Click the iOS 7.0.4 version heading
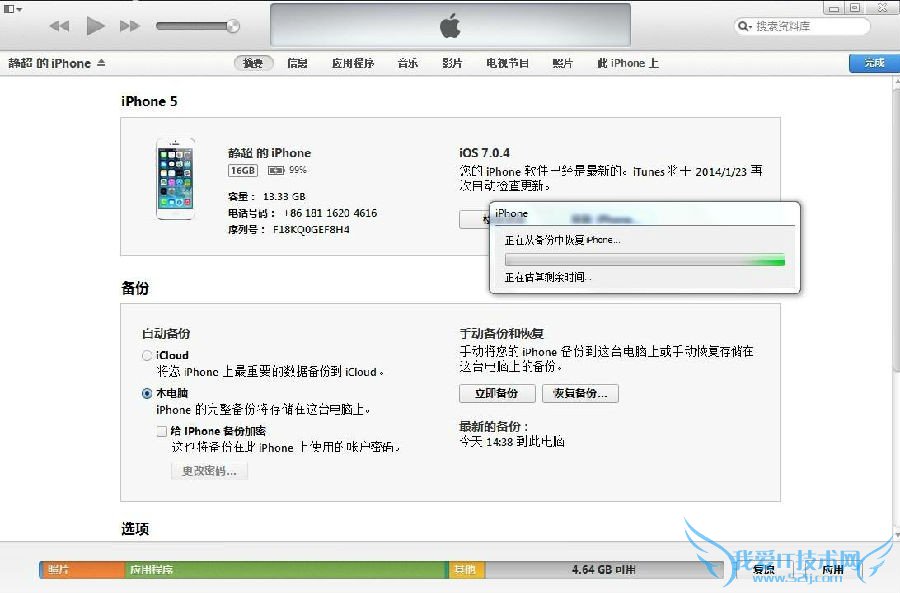 (x=484, y=153)
